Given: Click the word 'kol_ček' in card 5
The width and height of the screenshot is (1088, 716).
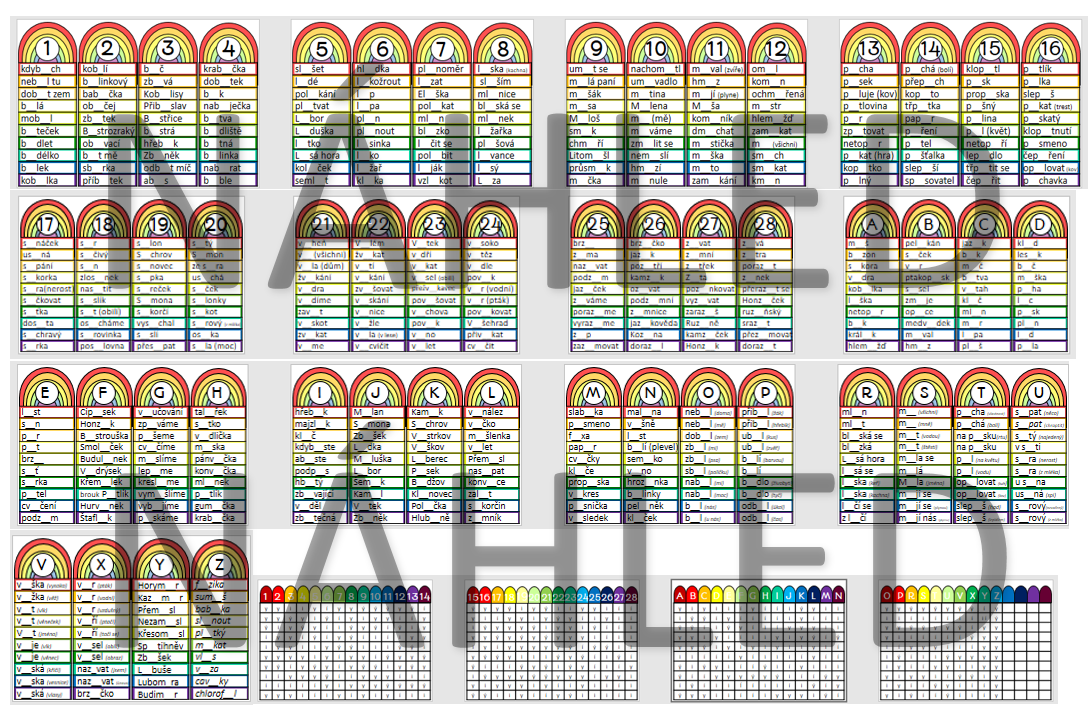Looking at the screenshot, I should click(314, 168).
